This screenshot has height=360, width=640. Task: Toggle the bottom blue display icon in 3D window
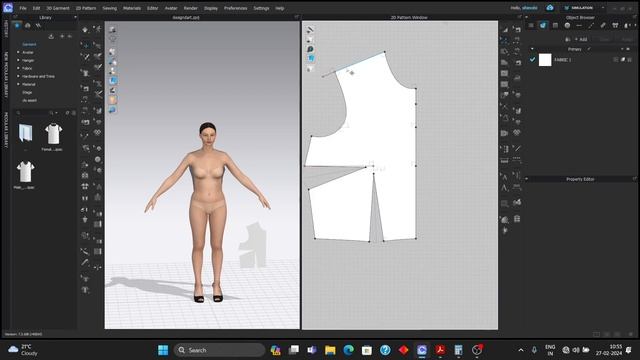coord(112,110)
